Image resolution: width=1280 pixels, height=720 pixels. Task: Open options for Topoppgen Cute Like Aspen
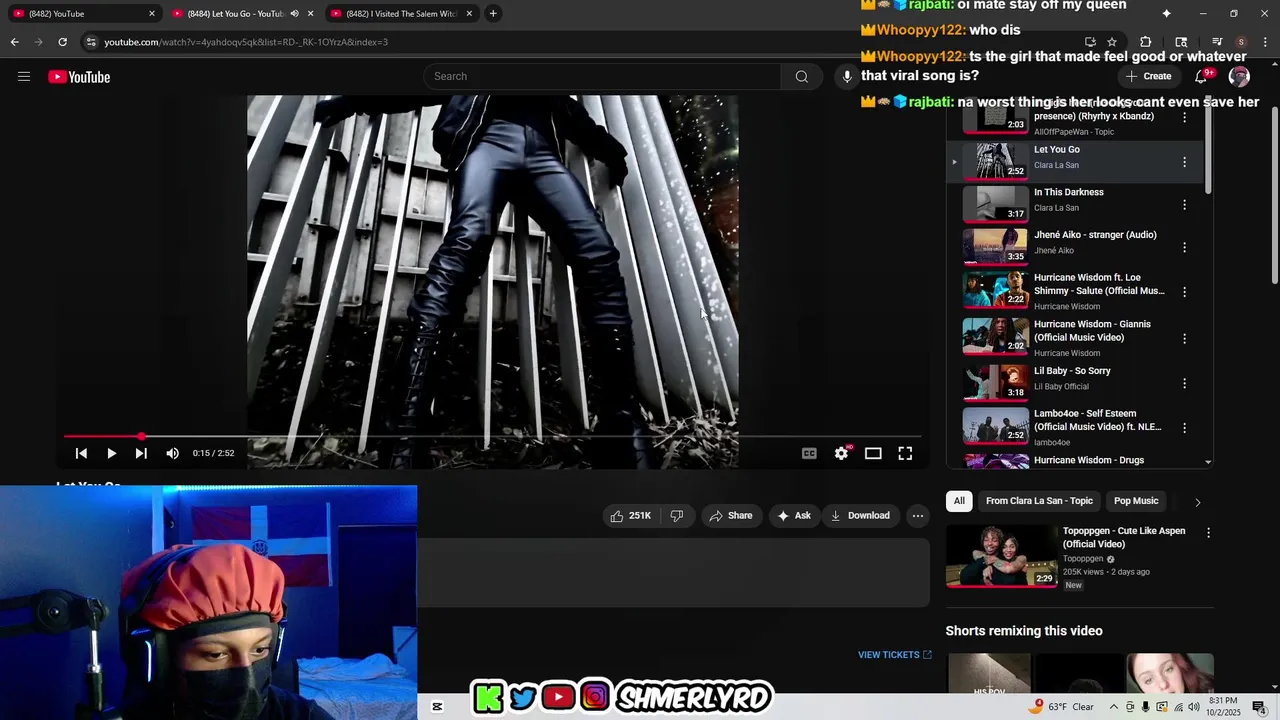tap(1208, 533)
